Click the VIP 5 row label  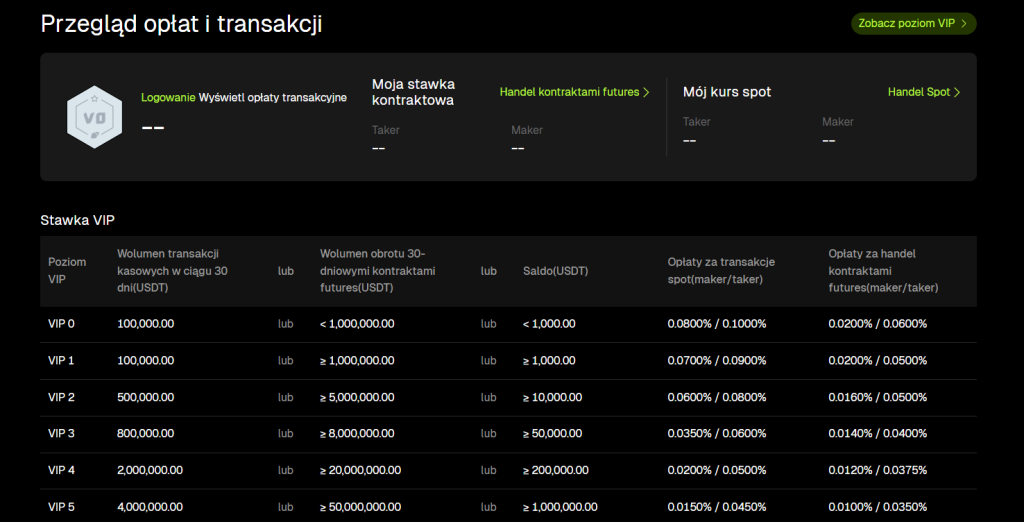[x=62, y=507]
